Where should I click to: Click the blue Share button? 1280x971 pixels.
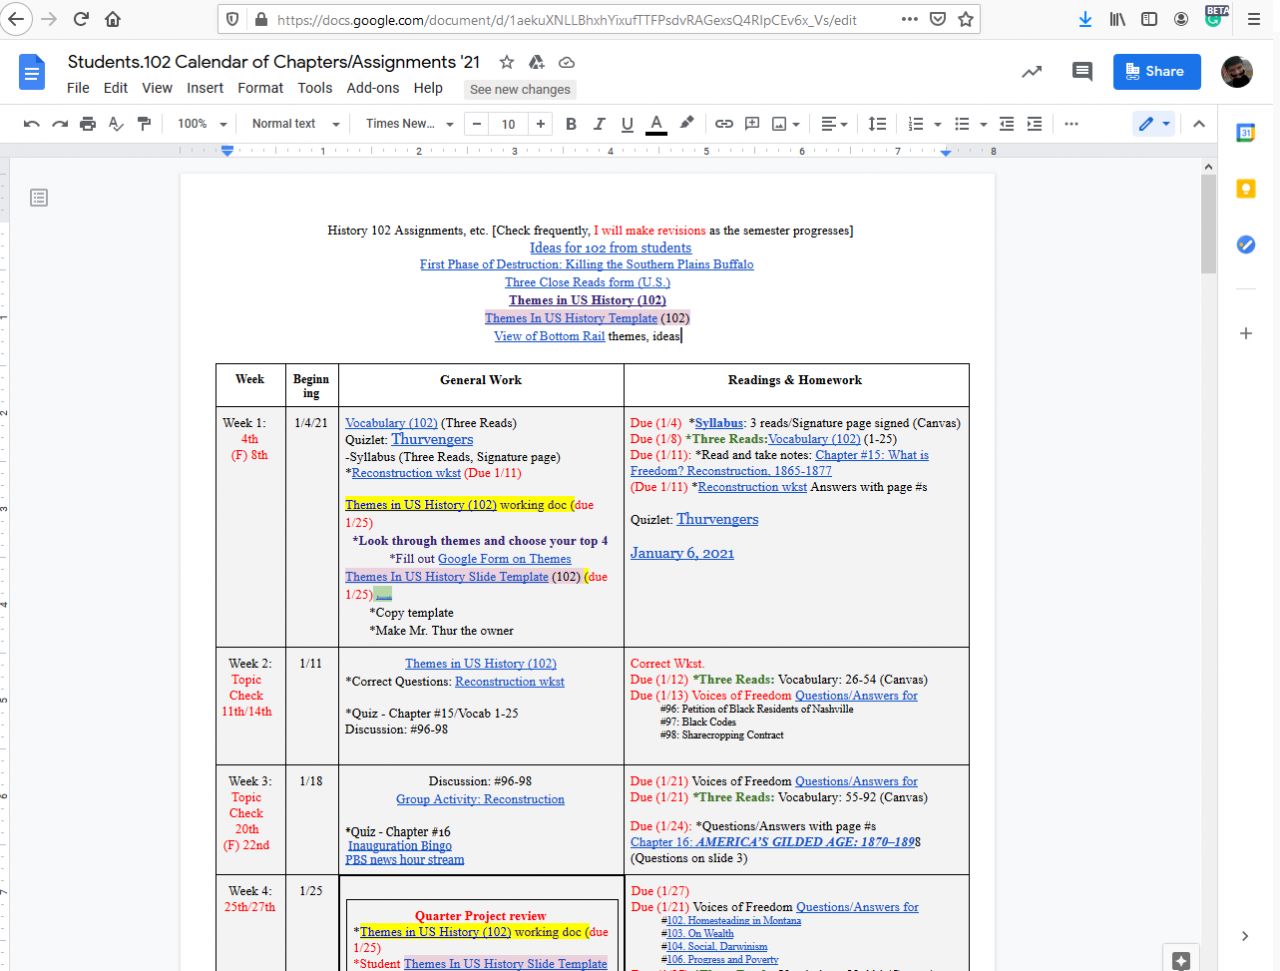pyautogui.click(x=1156, y=71)
